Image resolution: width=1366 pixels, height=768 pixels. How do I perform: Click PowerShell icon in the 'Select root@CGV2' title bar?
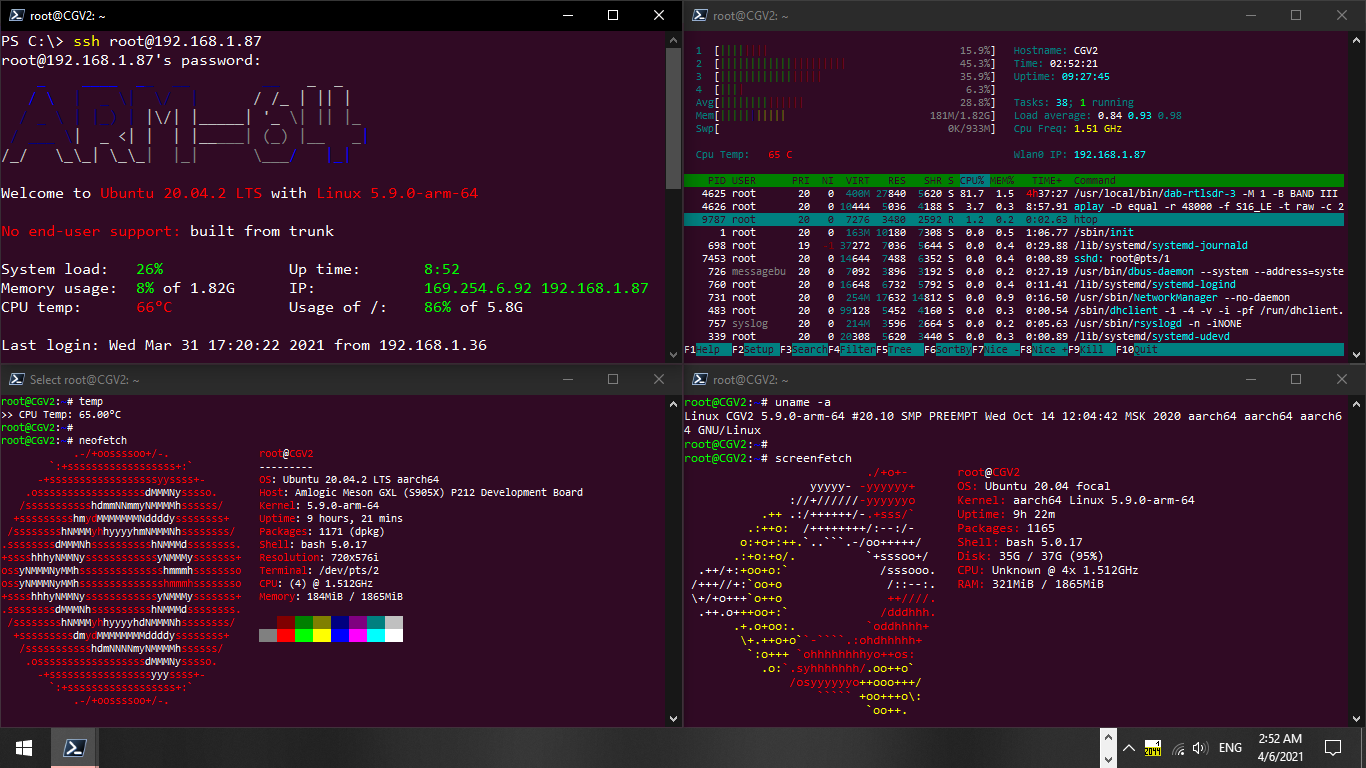pyautogui.click(x=17, y=380)
